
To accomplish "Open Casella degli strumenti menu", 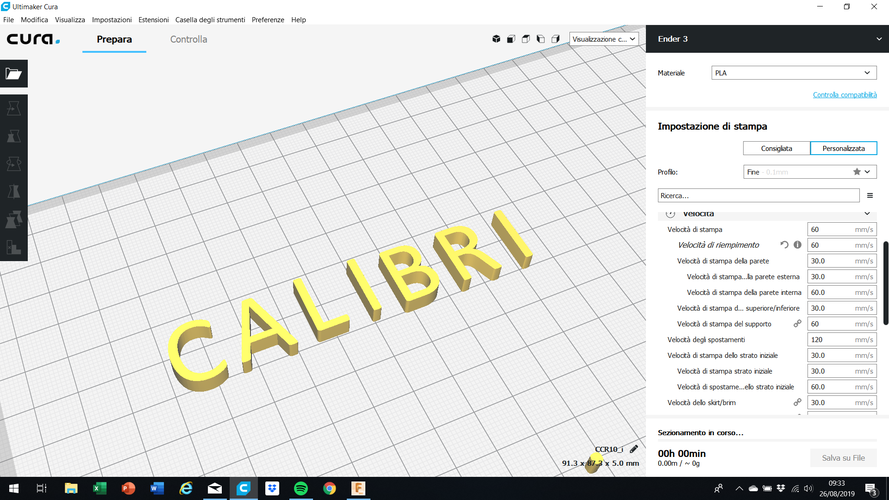I will pos(210,19).
